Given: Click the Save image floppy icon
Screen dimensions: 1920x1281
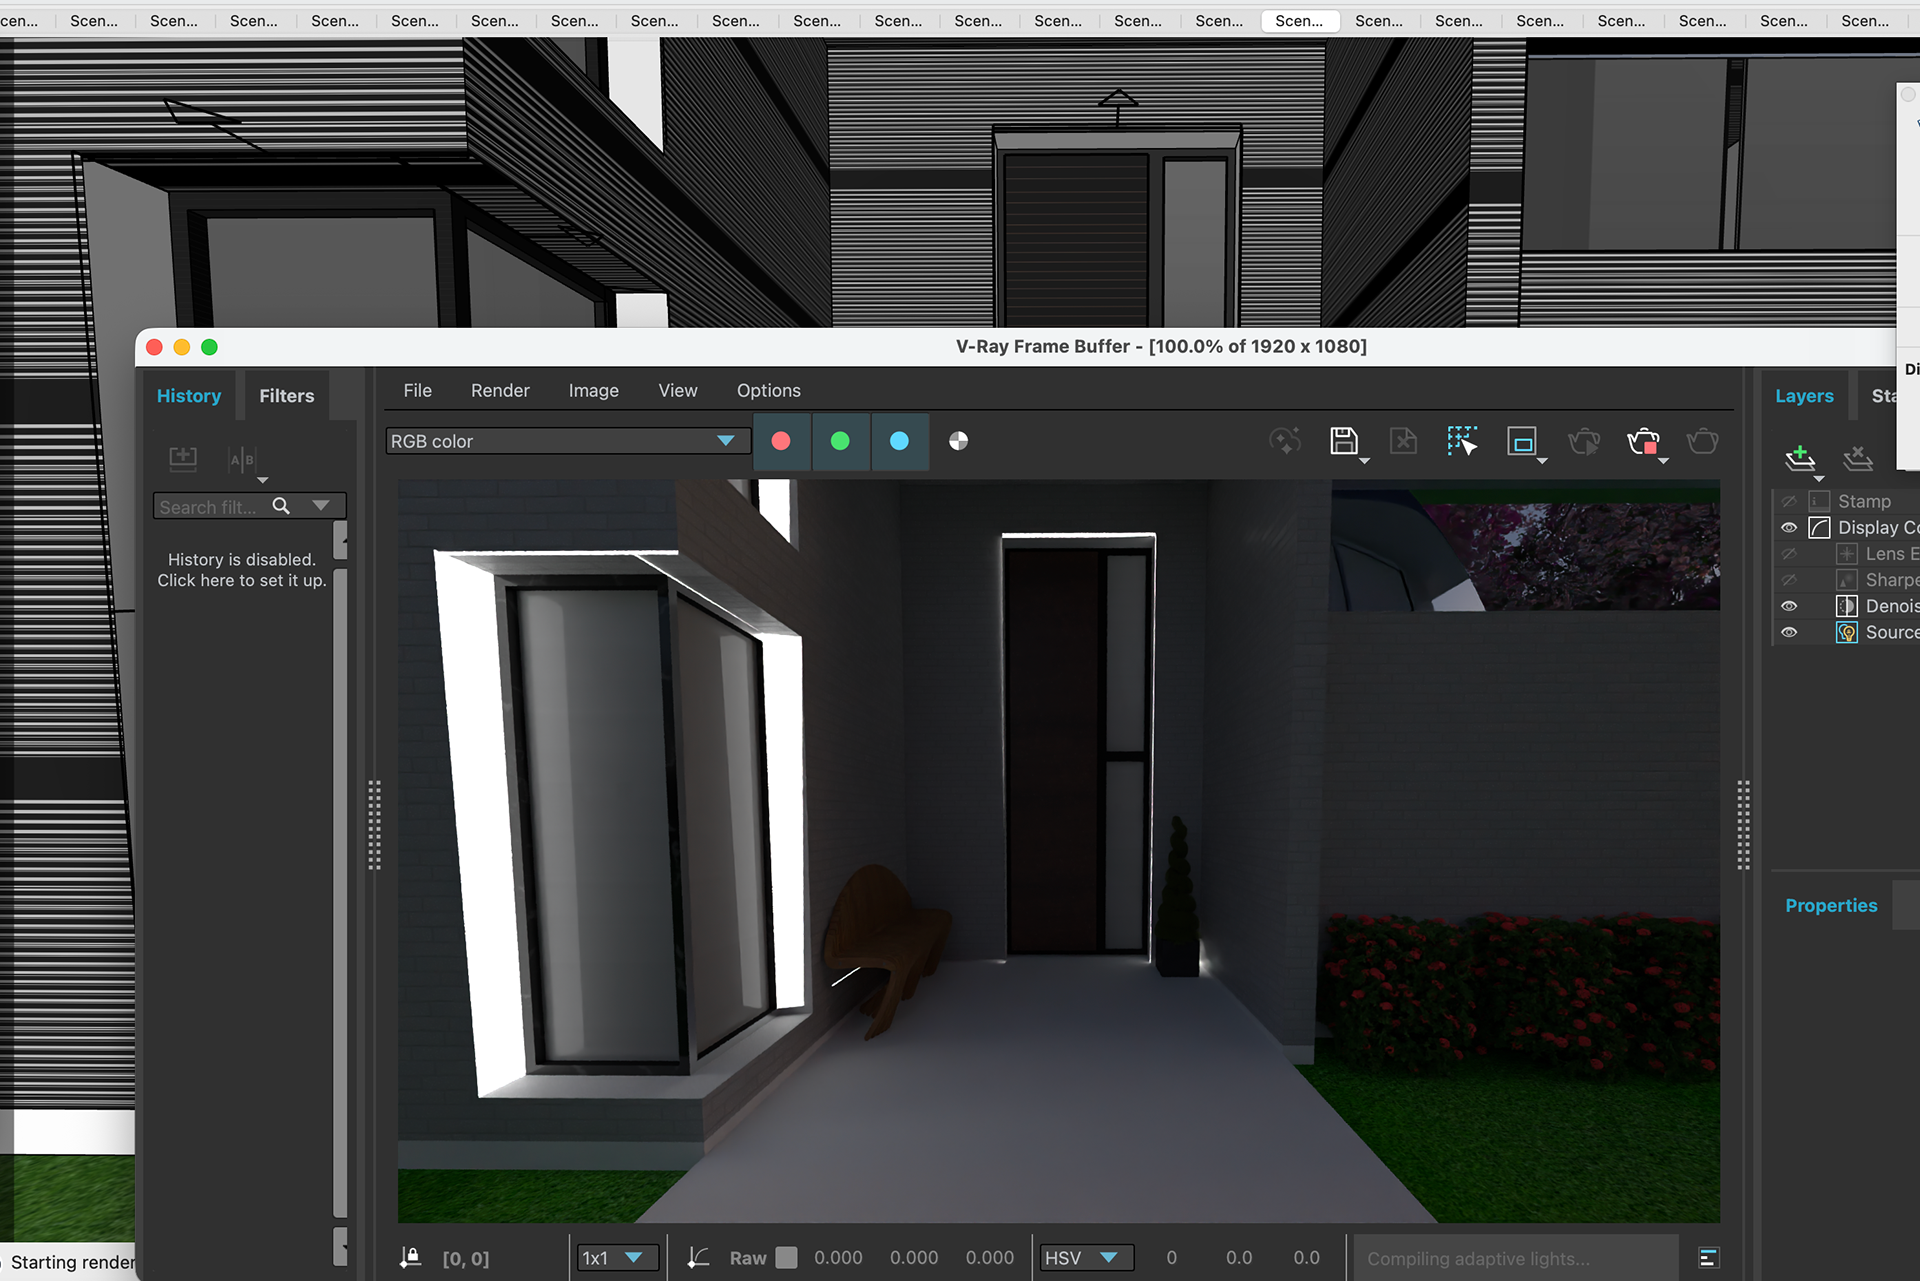Looking at the screenshot, I should coord(1343,441).
